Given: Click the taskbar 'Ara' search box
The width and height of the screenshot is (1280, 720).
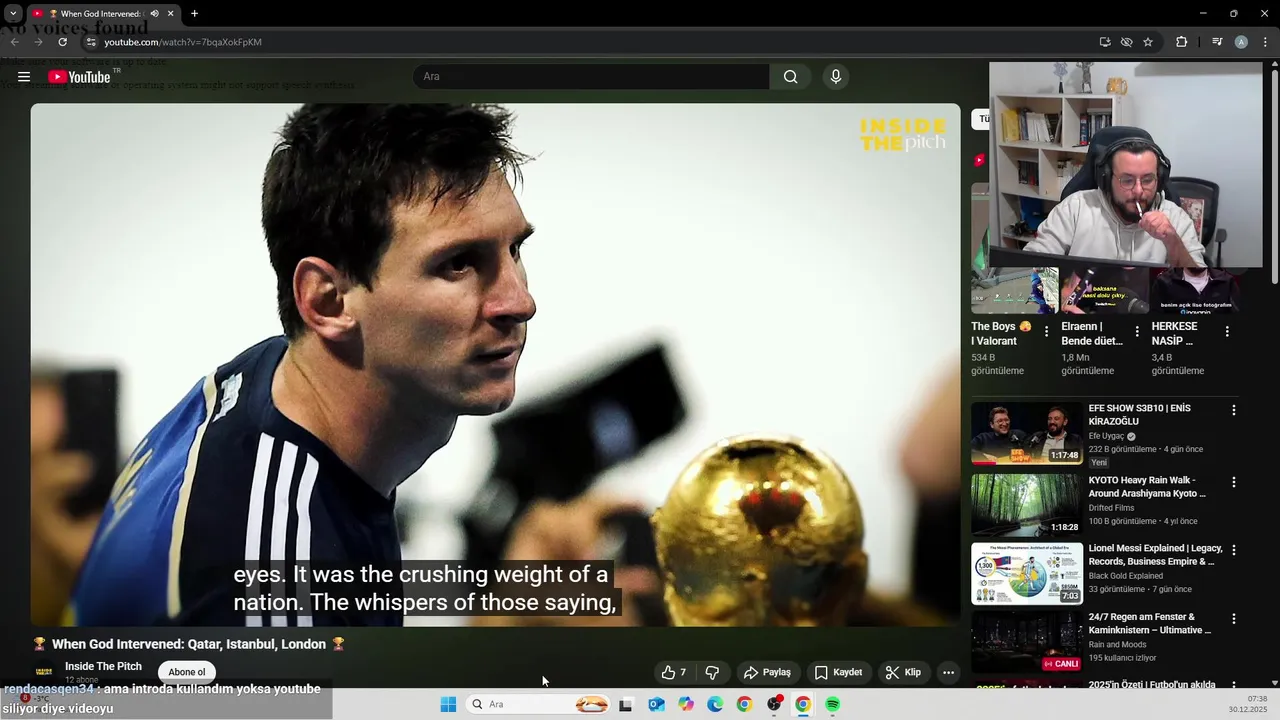Looking at the screenshot, I should point(540,704).
